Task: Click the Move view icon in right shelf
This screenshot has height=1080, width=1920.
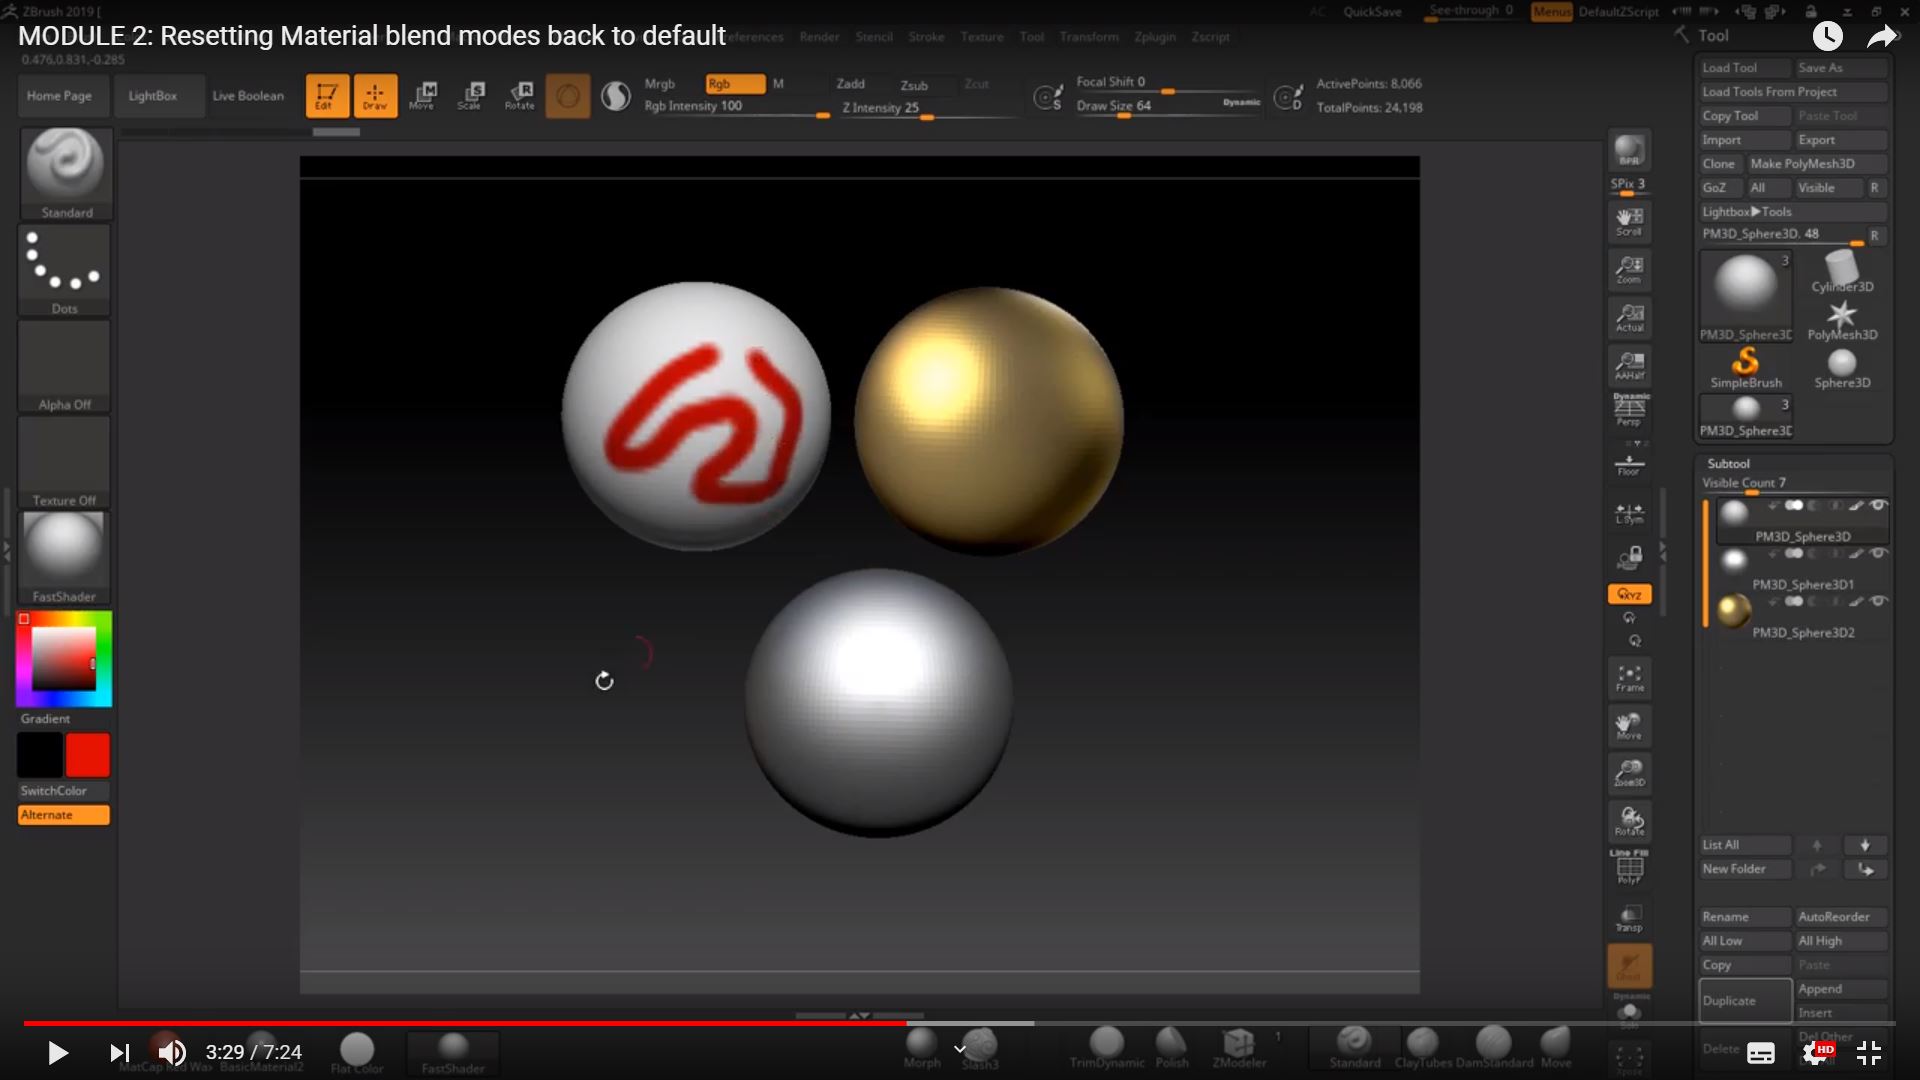Action: point(1629,726)
